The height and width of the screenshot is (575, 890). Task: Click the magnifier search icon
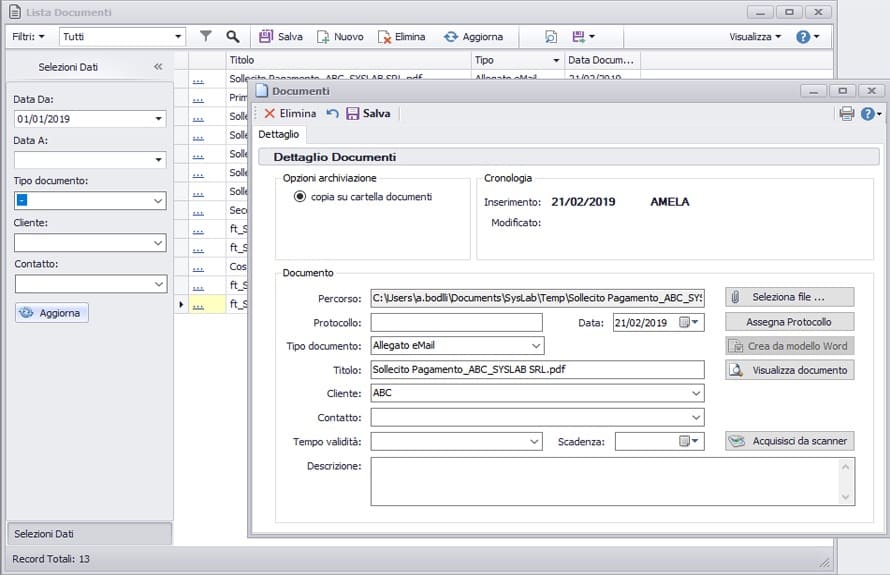233,36
